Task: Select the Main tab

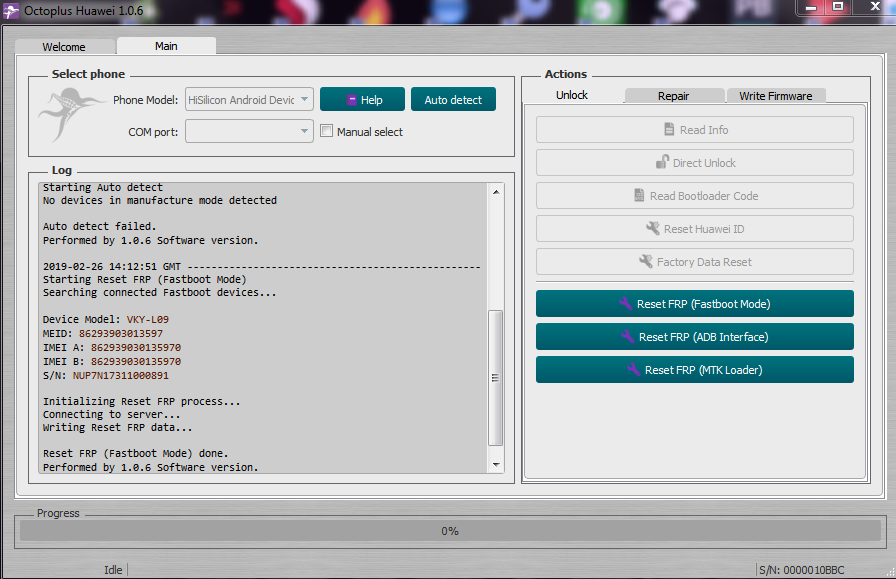Action: [x=166, y=46]
